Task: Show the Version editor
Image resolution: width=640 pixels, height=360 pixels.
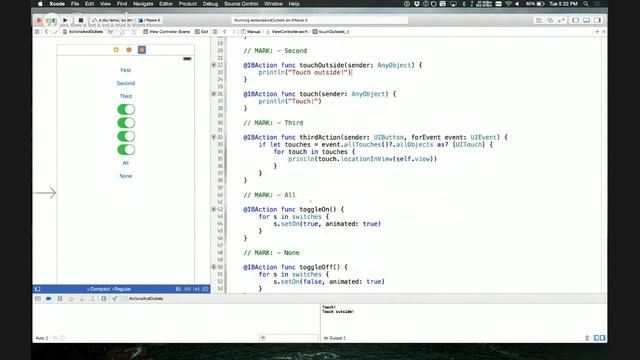Action: click(562, 20)
